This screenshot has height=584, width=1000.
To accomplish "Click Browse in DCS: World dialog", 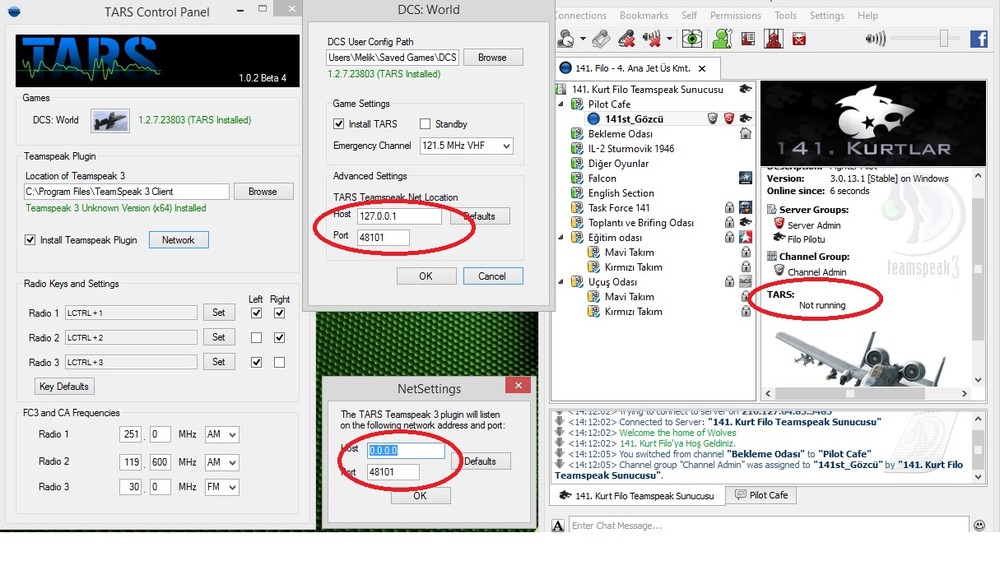I will click(x=492, y=57).
